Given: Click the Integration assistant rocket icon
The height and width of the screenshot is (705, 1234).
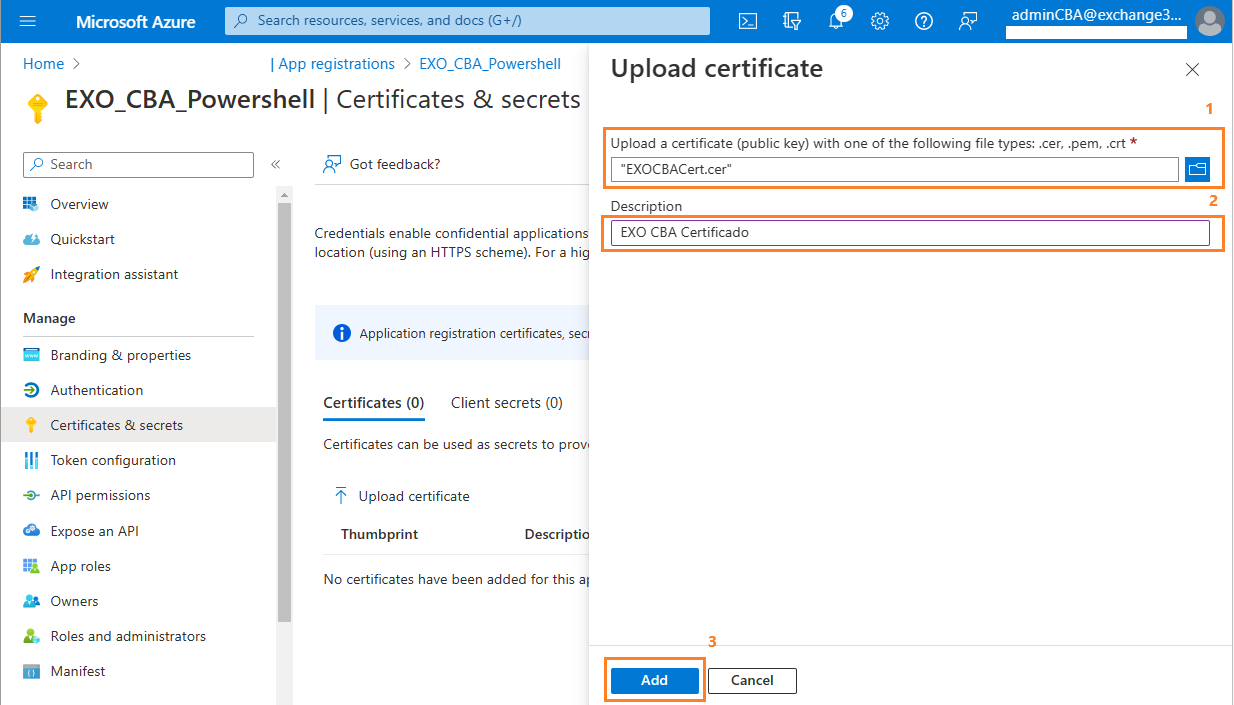Looking at the screenshot, I should tap(31, 274).
